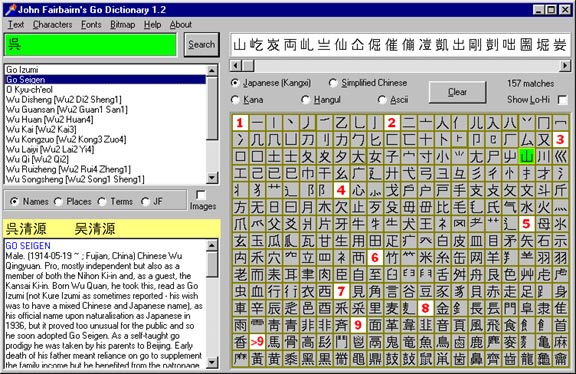Select the 鳥 bird radical
Image resolution: width=576 pixels, height=374 pixels.
442,342
